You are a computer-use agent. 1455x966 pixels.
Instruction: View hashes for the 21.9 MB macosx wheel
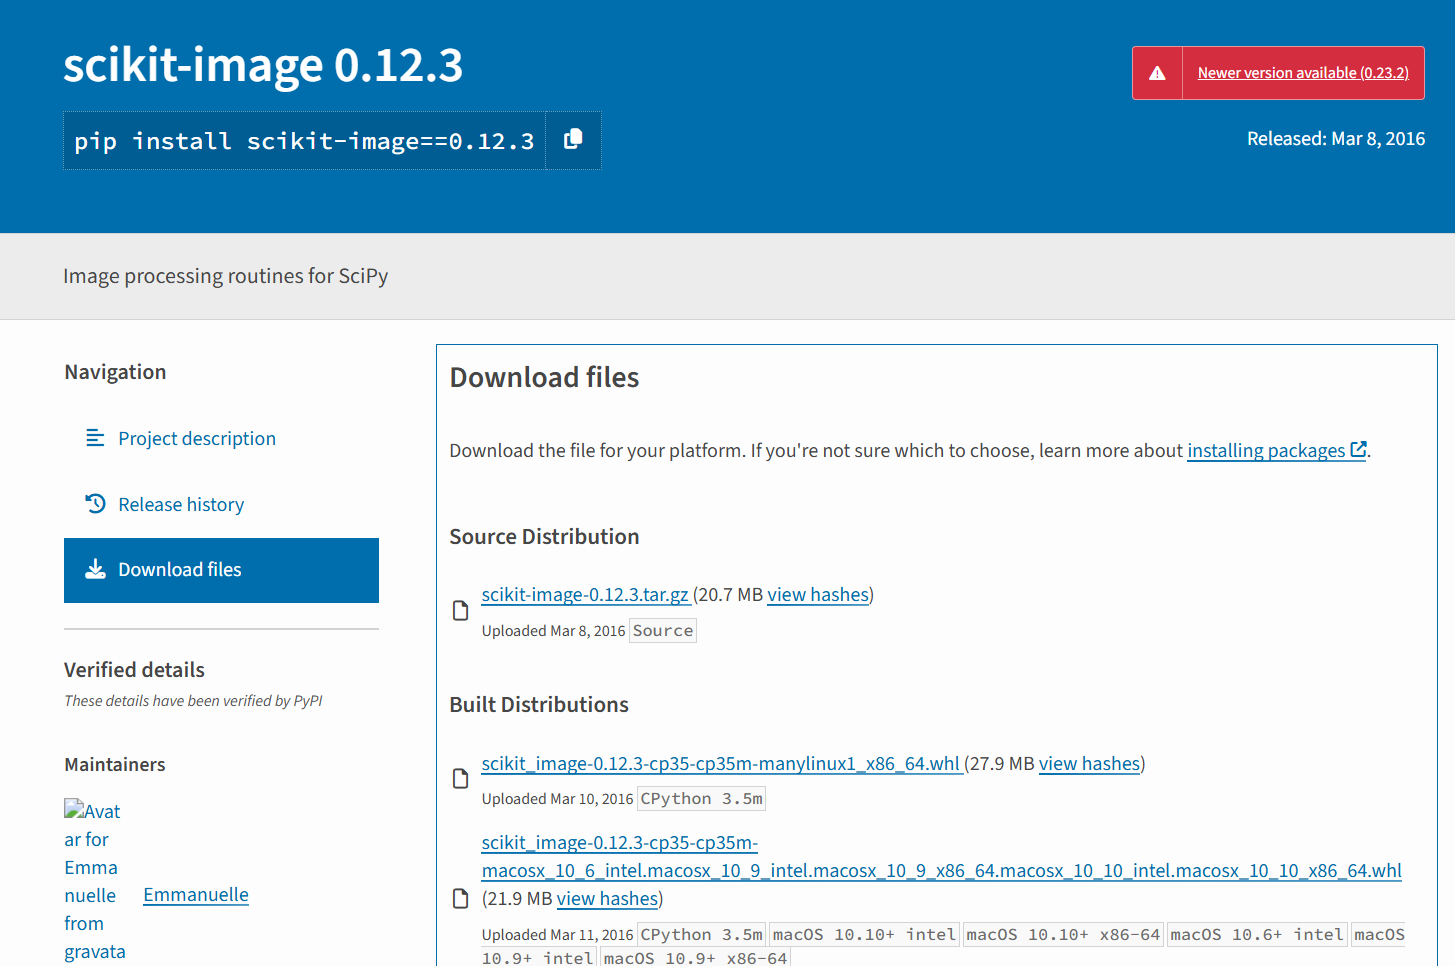pos(607,899)
